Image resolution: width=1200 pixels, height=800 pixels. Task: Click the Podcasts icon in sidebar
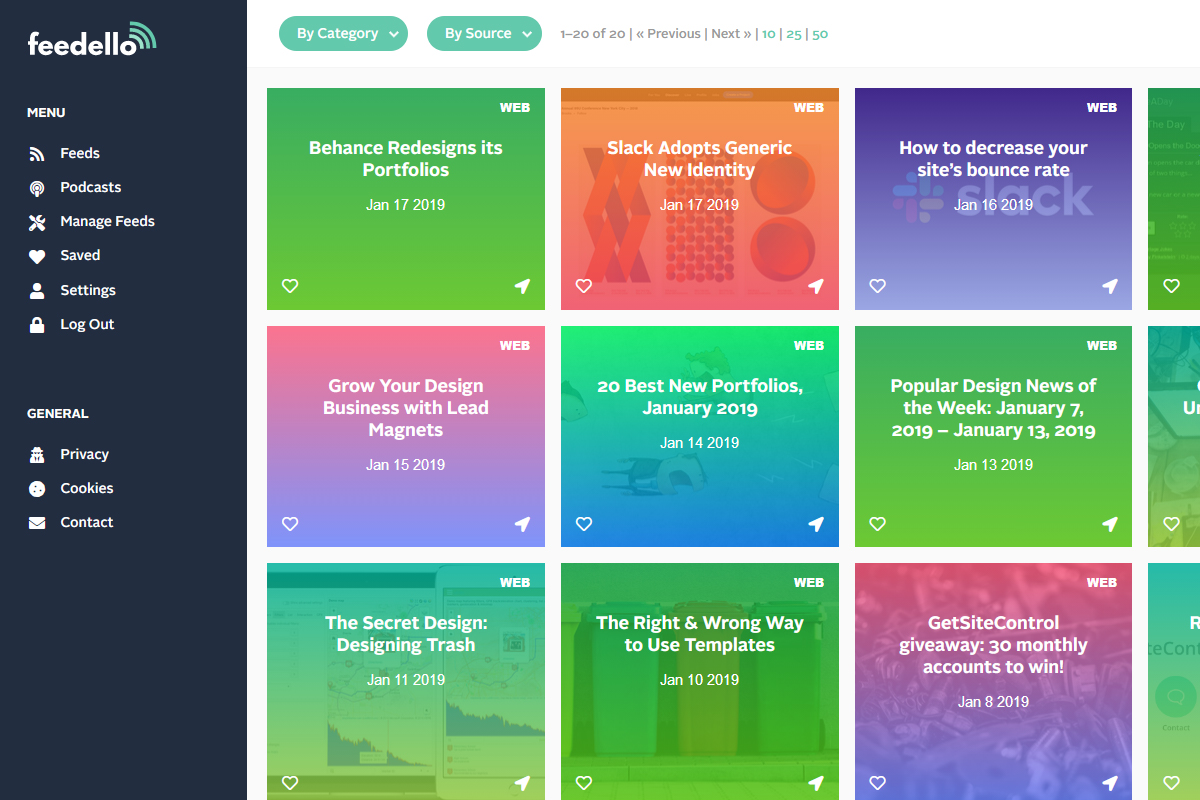(x=37, y=188)
